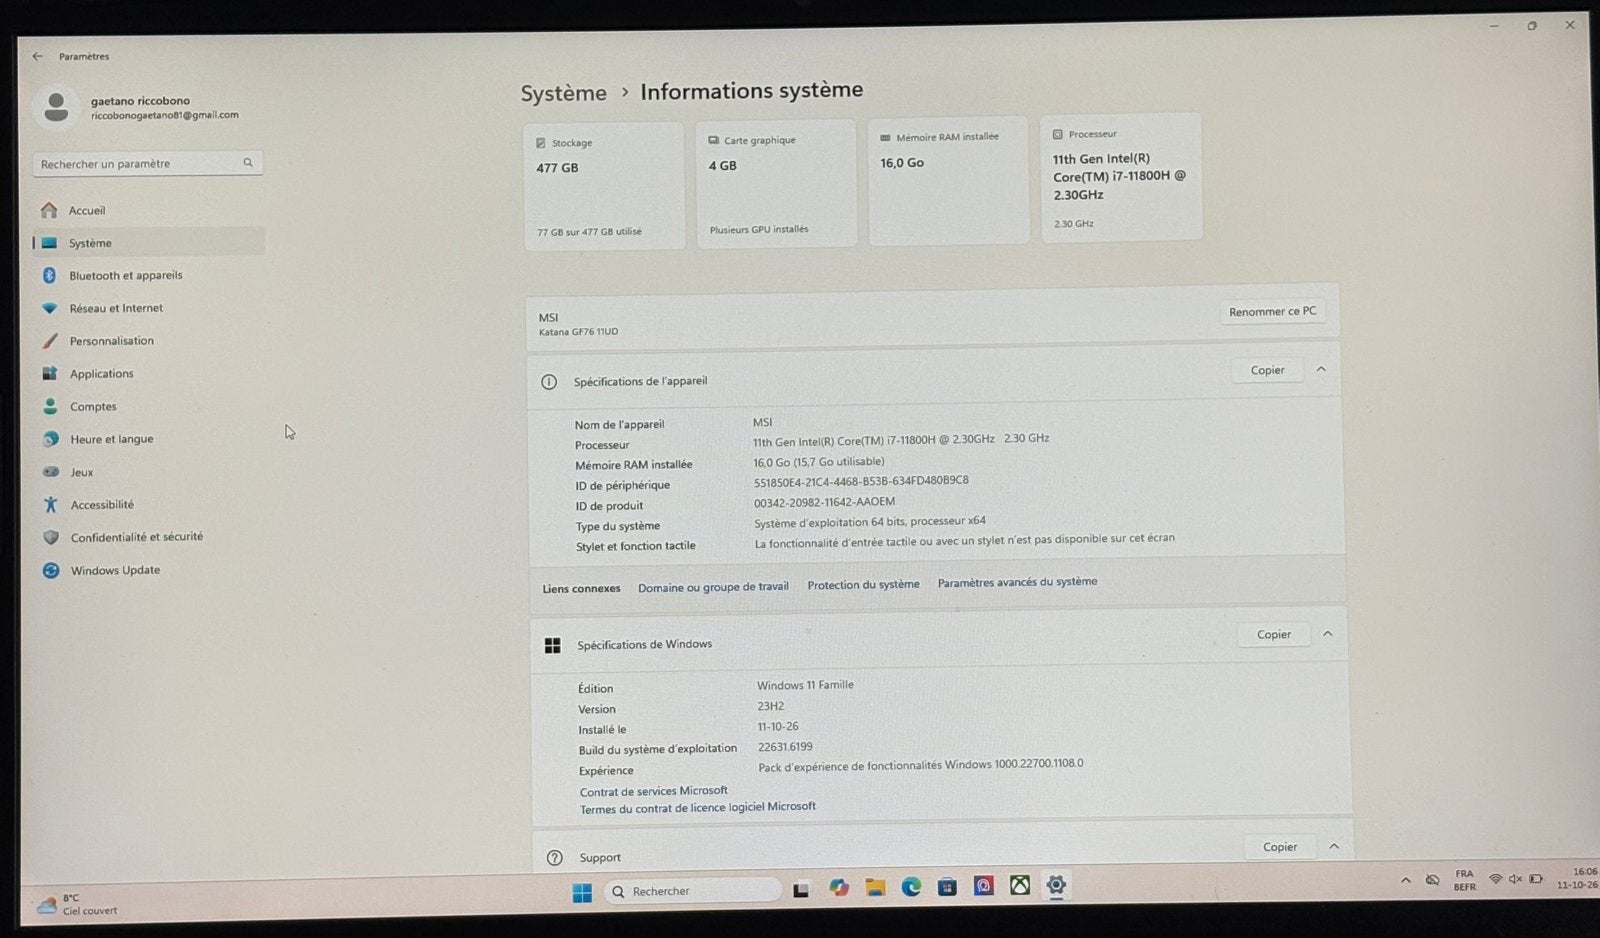This screenshot has height=938, width=1600.
Task: Open File Explorer from the taskbar
Action: (x=875, y=887)
